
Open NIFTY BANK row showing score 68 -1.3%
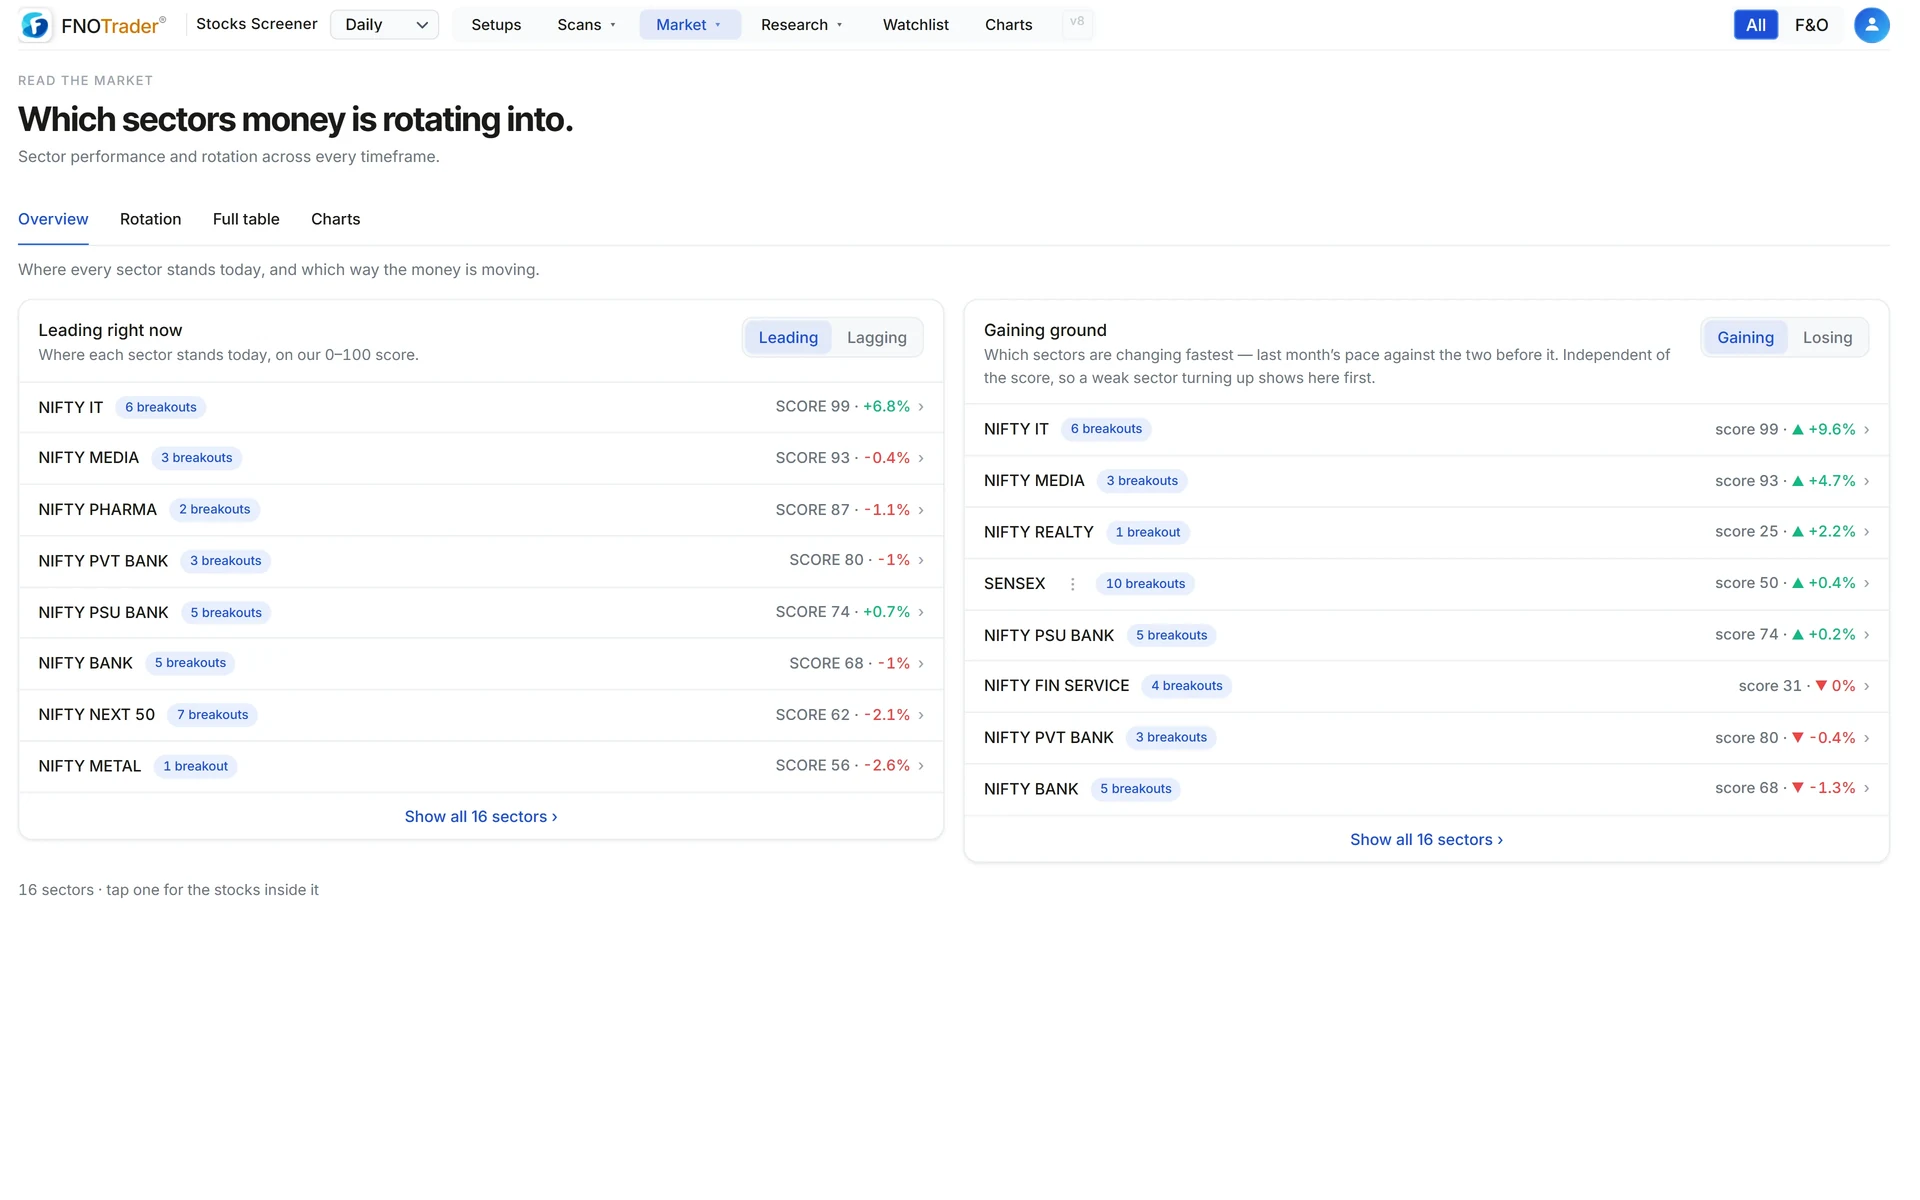[x=1426, y=789]
